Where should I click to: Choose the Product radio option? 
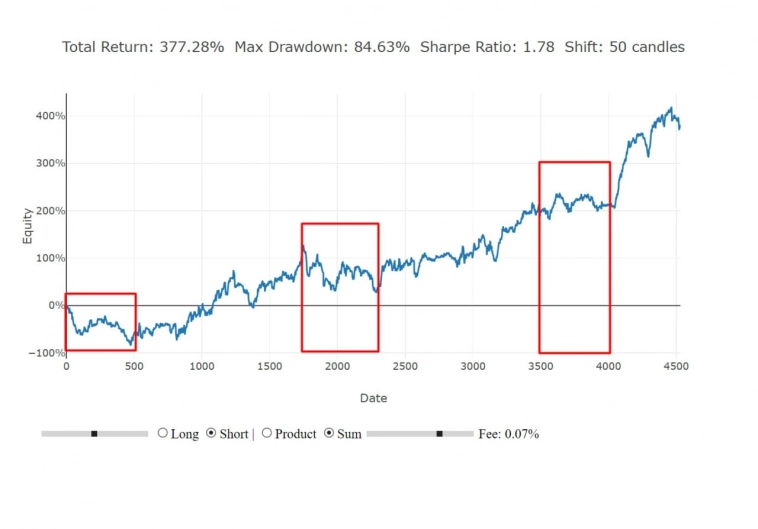point(266,434)
